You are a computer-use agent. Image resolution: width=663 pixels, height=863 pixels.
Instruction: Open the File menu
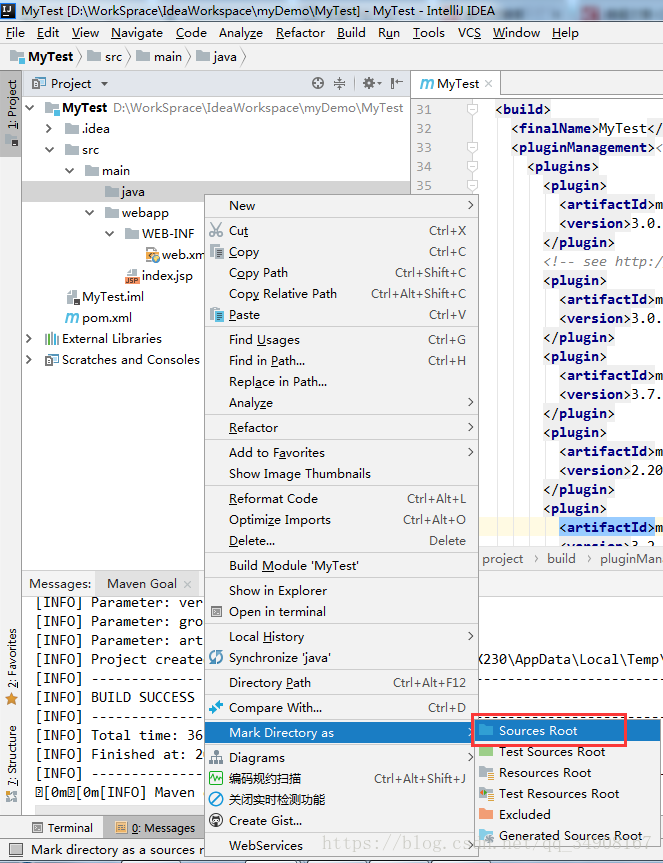click(15, 33)
